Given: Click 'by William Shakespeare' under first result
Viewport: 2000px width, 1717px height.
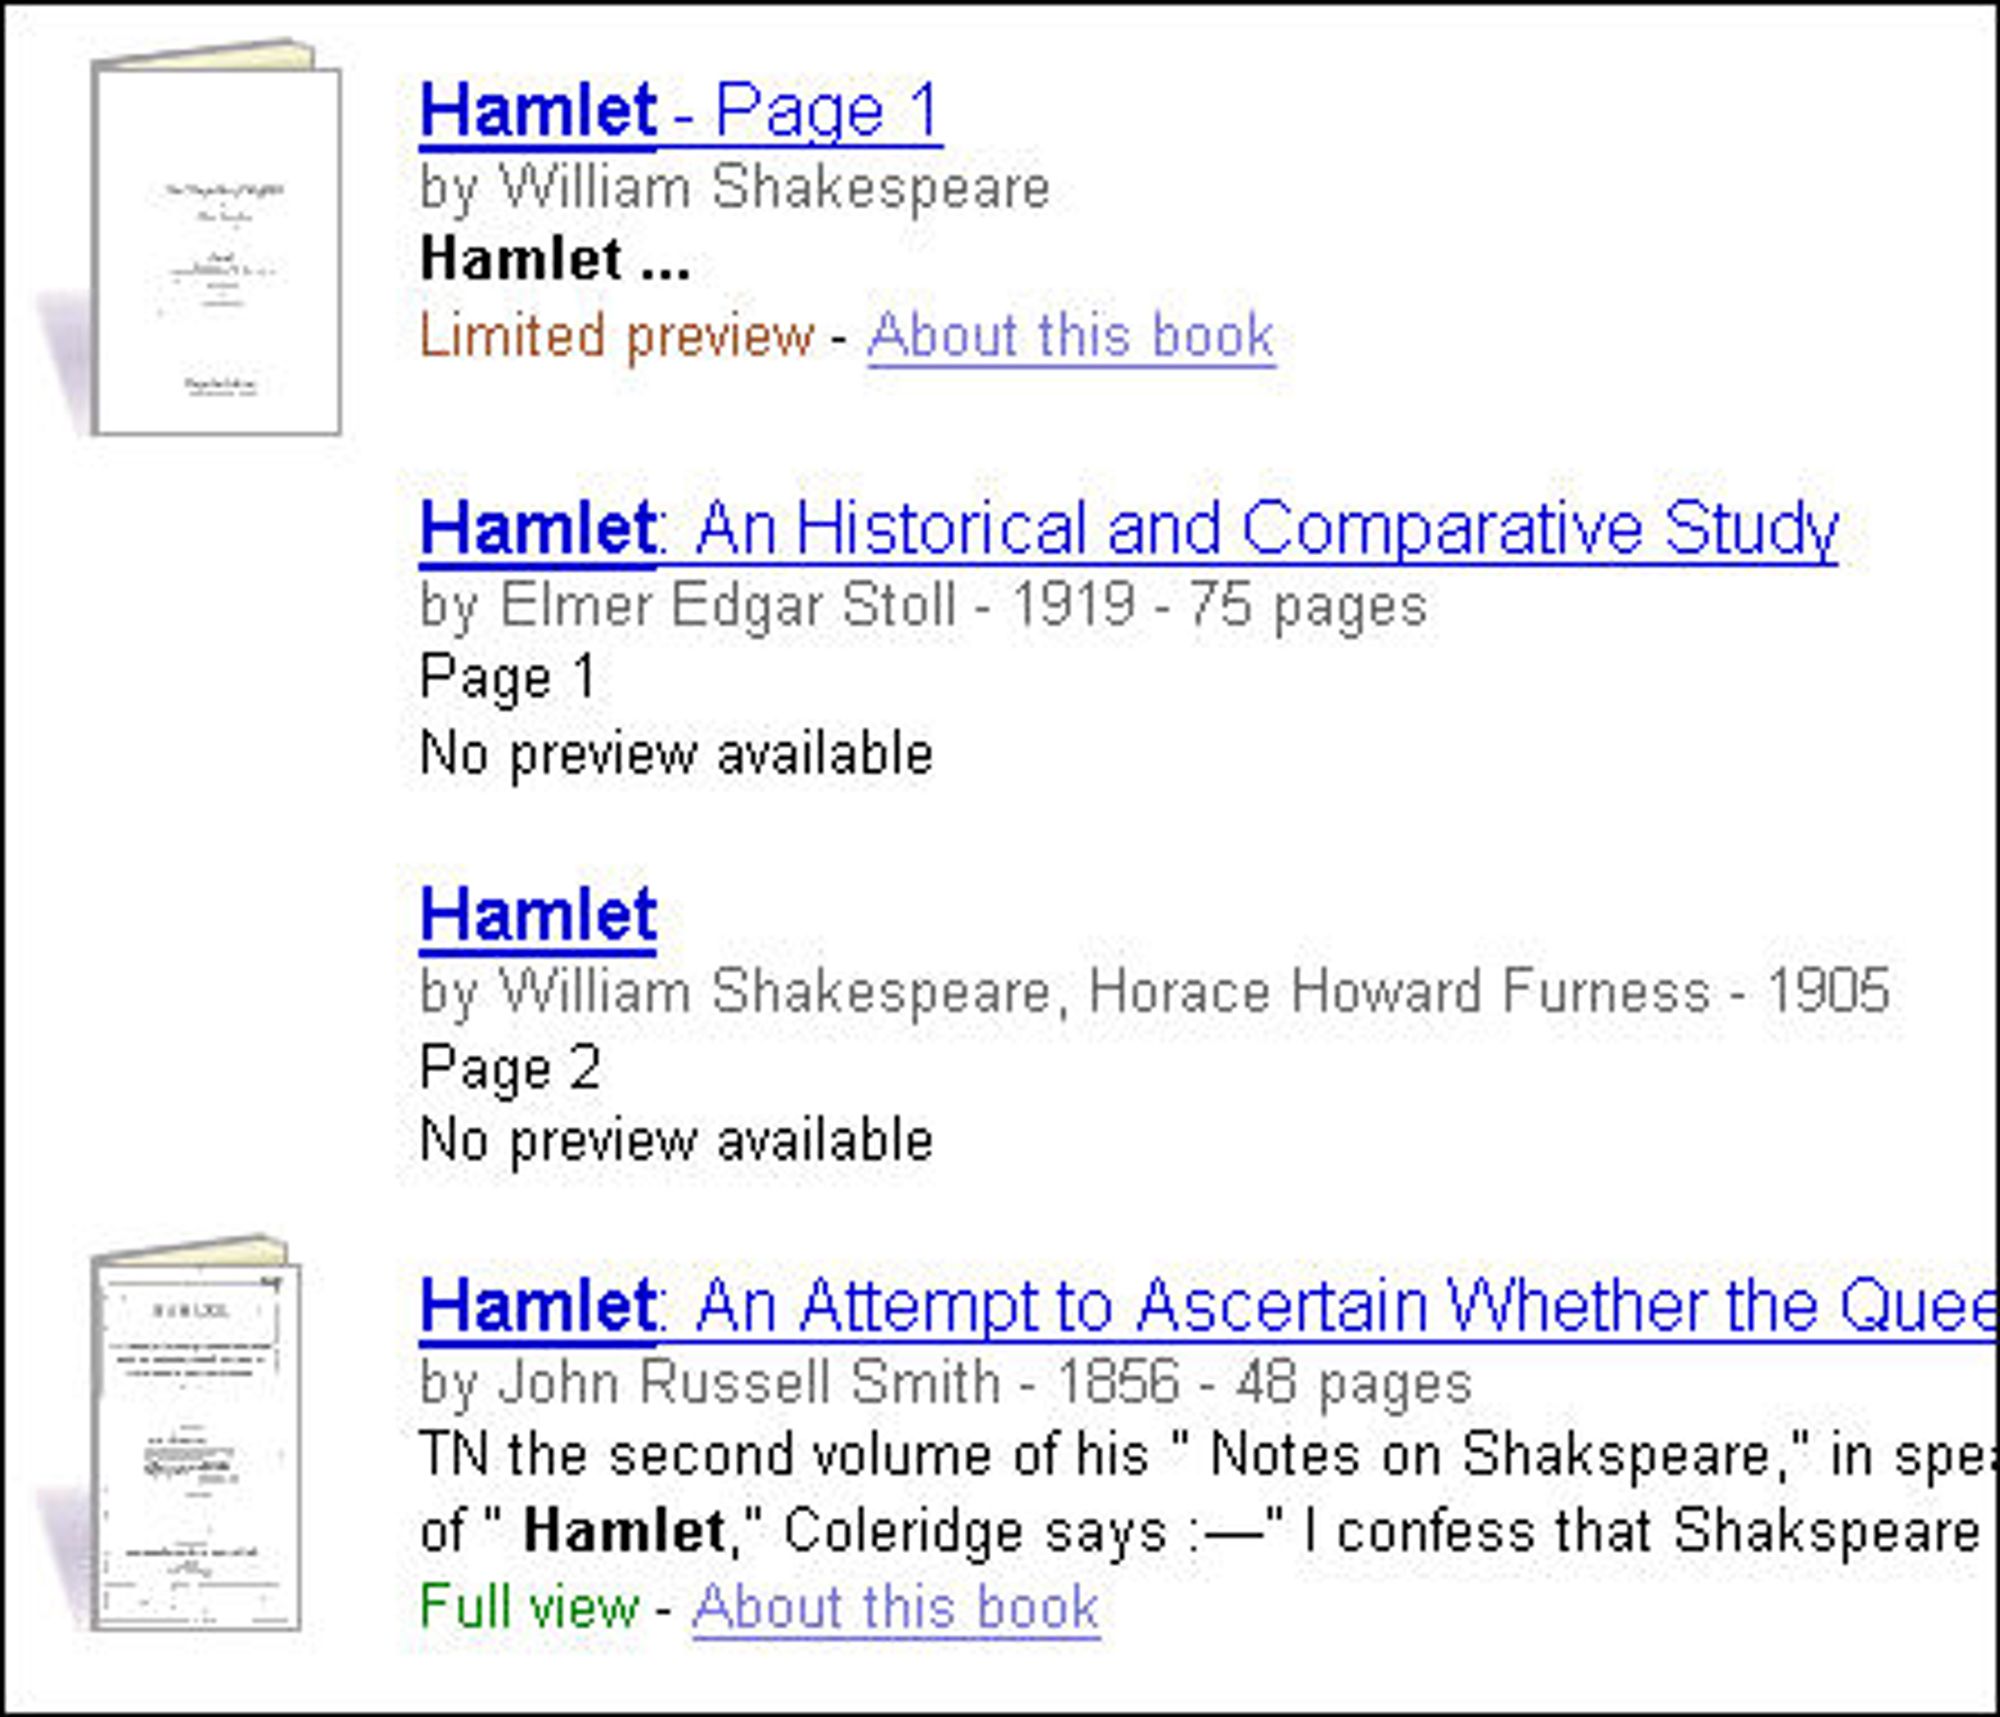Looking at the screenshot, I should (x=735, y=188).
